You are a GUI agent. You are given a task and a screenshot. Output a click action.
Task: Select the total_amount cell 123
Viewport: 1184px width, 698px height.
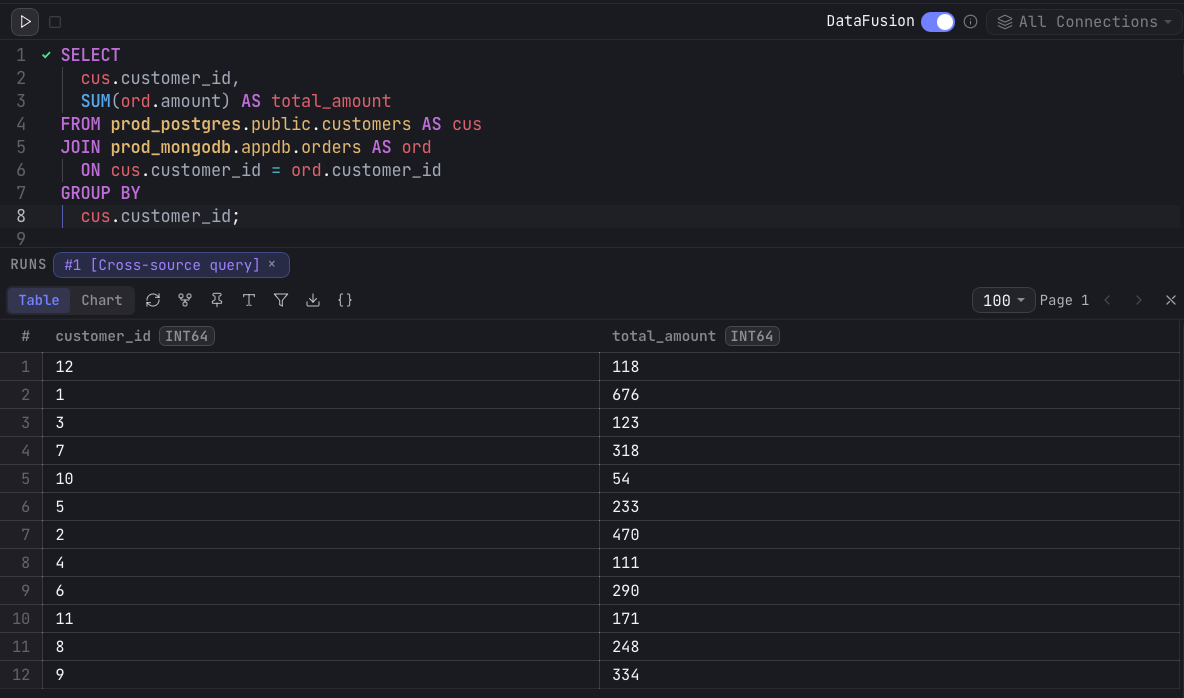coord(890,422)
